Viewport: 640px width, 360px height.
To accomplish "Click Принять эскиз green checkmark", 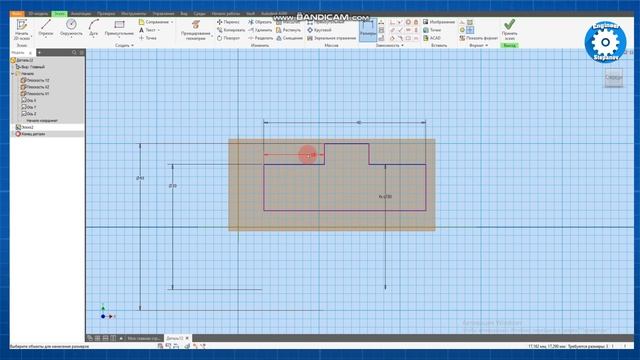I will [x=509, y=29].
